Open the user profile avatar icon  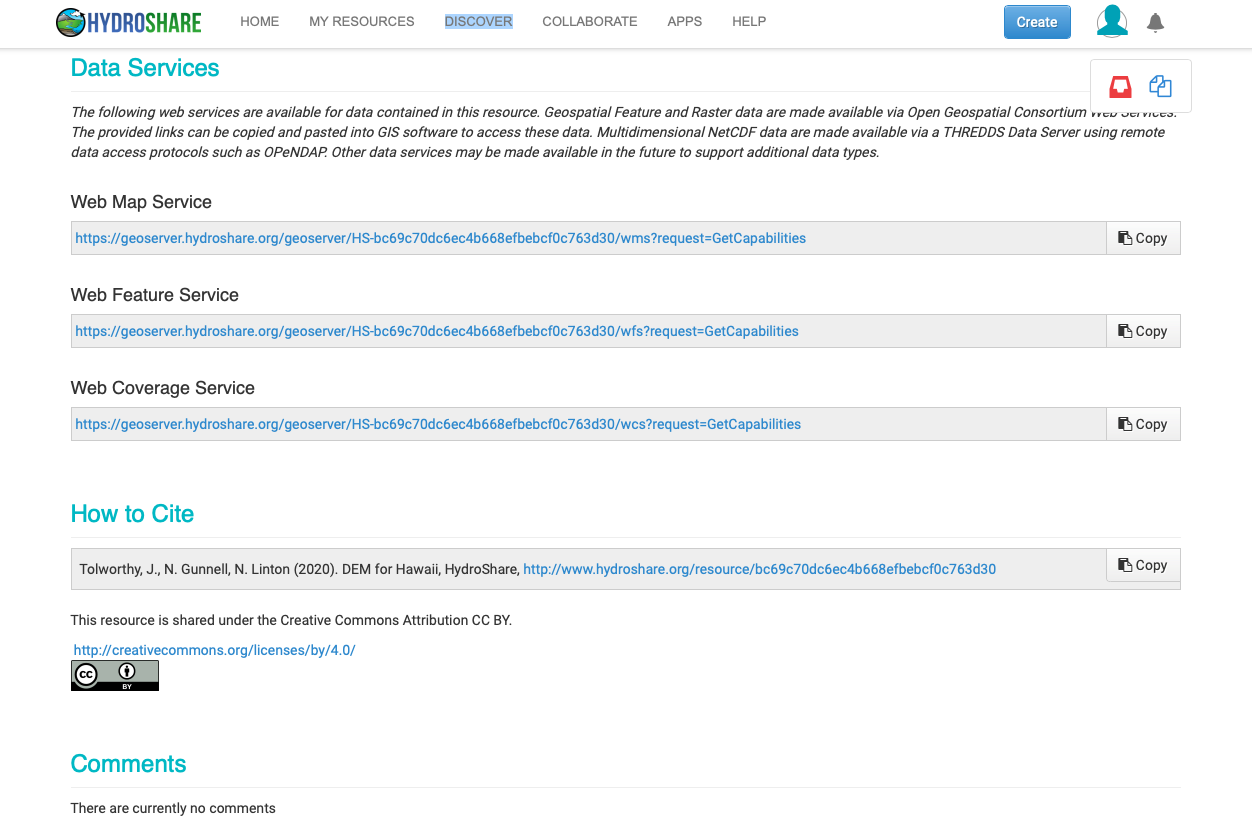coord(1112,21)
